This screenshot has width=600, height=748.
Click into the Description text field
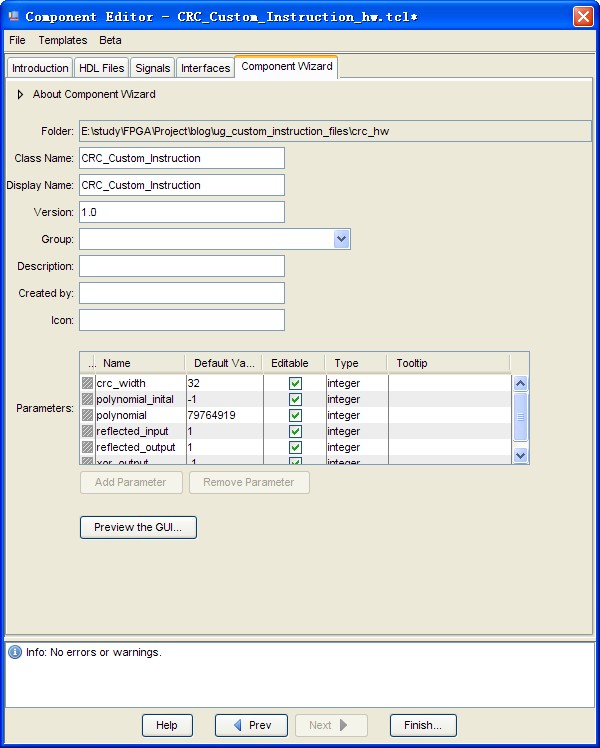(182, 266)
